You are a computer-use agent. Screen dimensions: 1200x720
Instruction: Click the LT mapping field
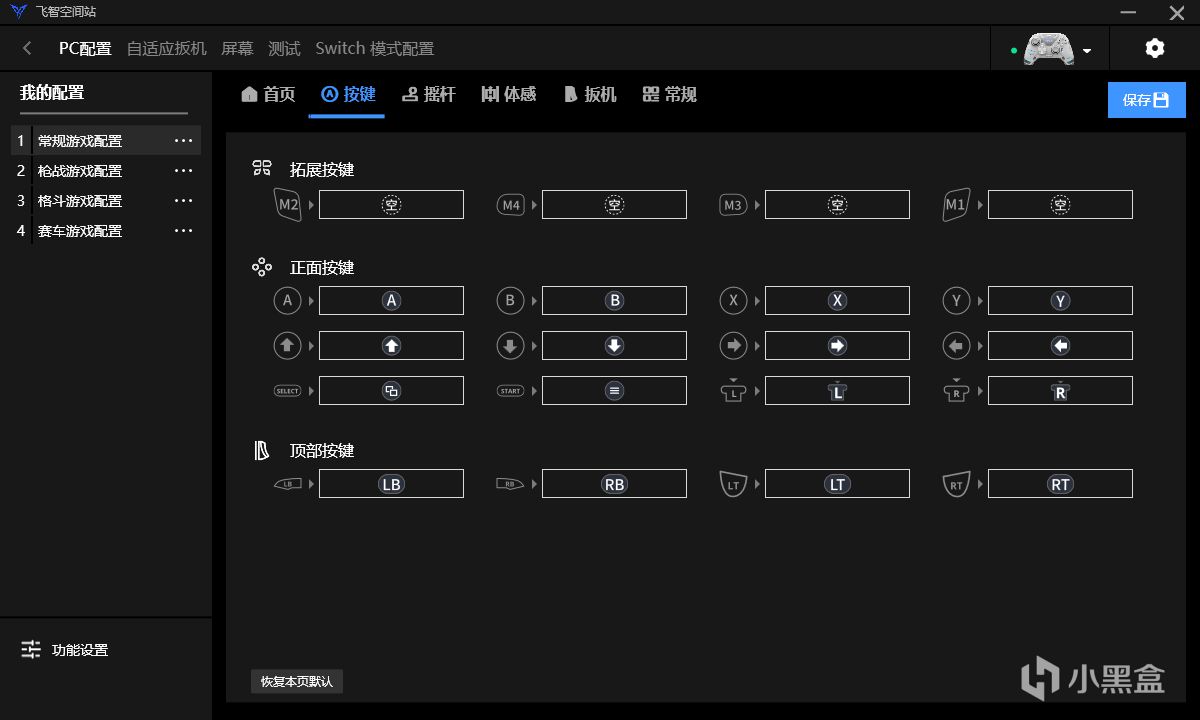coord(837,484)
